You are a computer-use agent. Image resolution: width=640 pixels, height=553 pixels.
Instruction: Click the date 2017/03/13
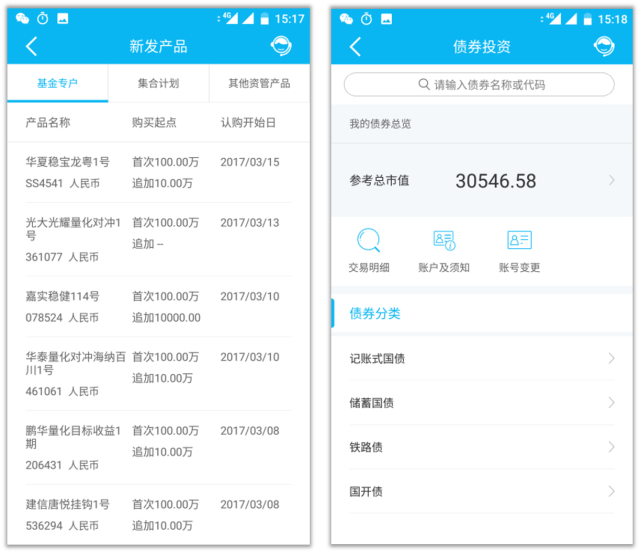[x=250, y=222]
